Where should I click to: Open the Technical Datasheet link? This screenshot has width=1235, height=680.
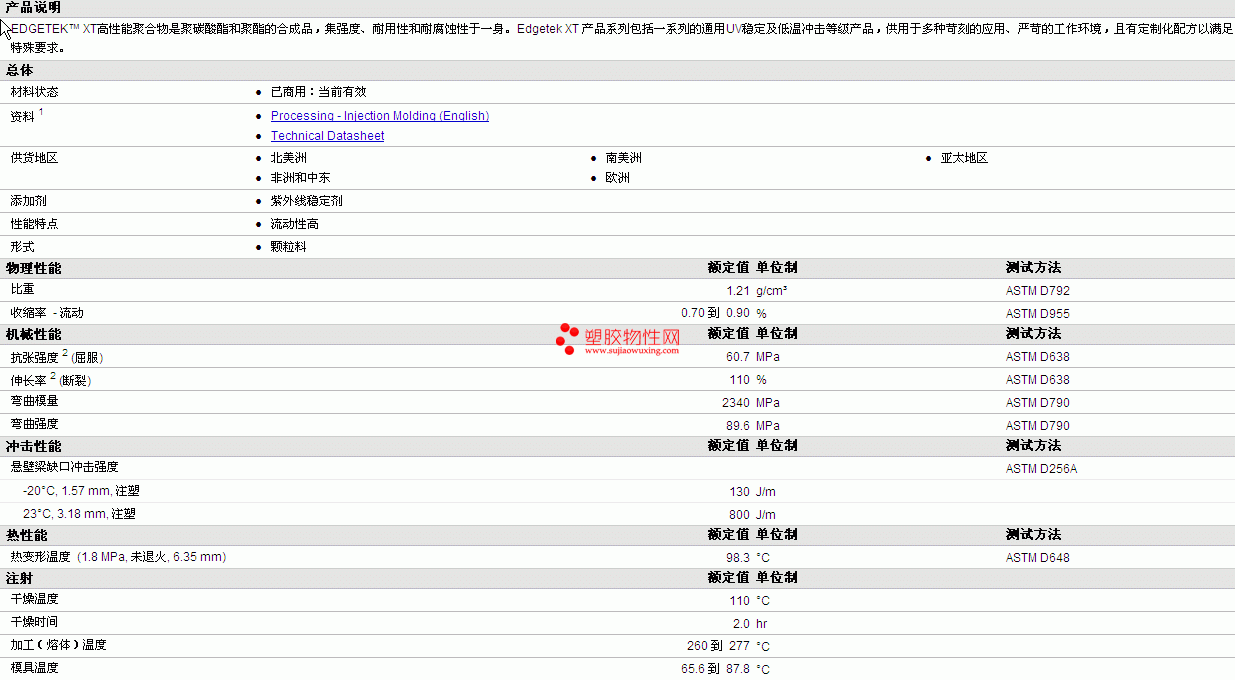327,136
